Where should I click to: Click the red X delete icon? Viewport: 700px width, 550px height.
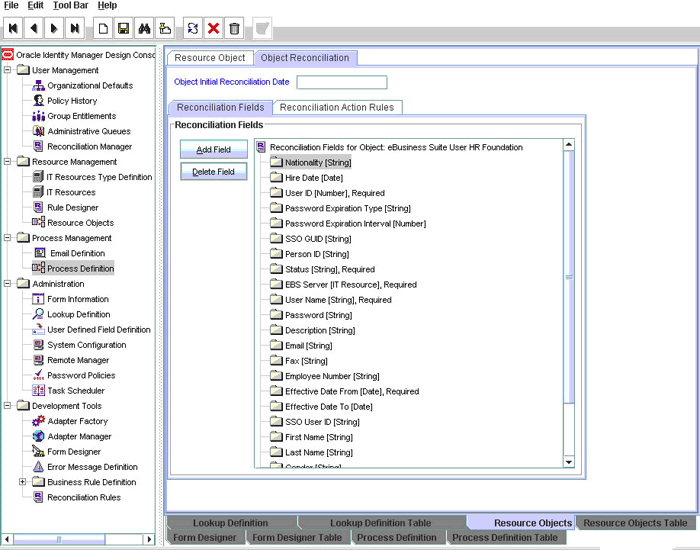coord(213,29)
